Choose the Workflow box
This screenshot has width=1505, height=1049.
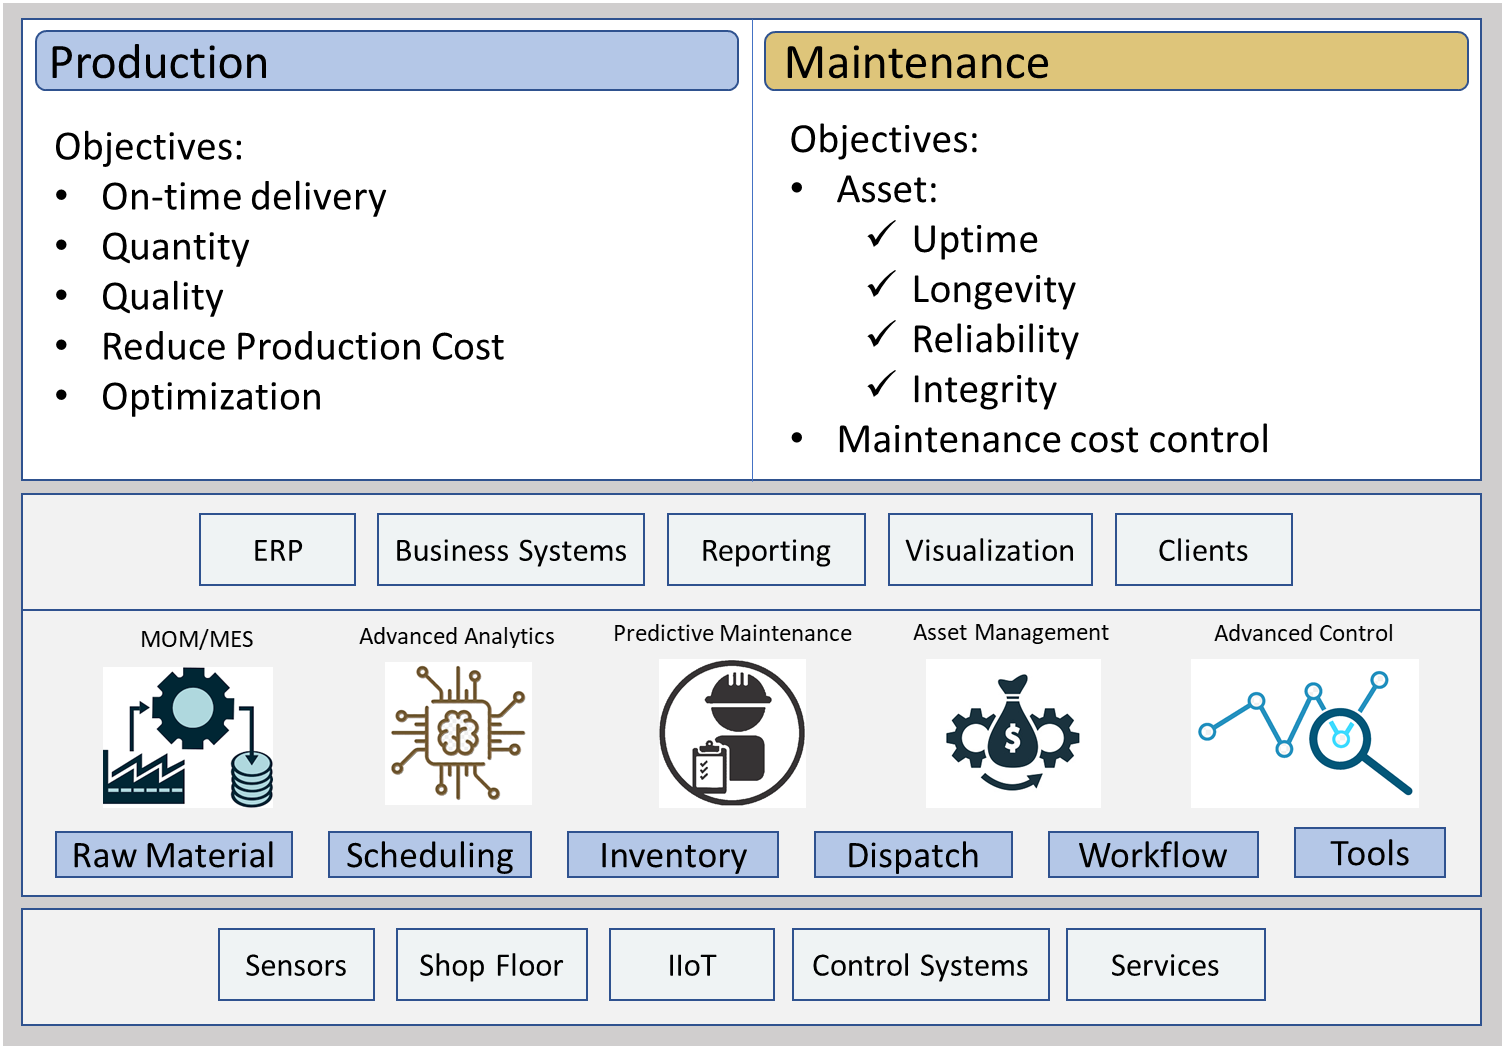click(x=1153, y=855)
